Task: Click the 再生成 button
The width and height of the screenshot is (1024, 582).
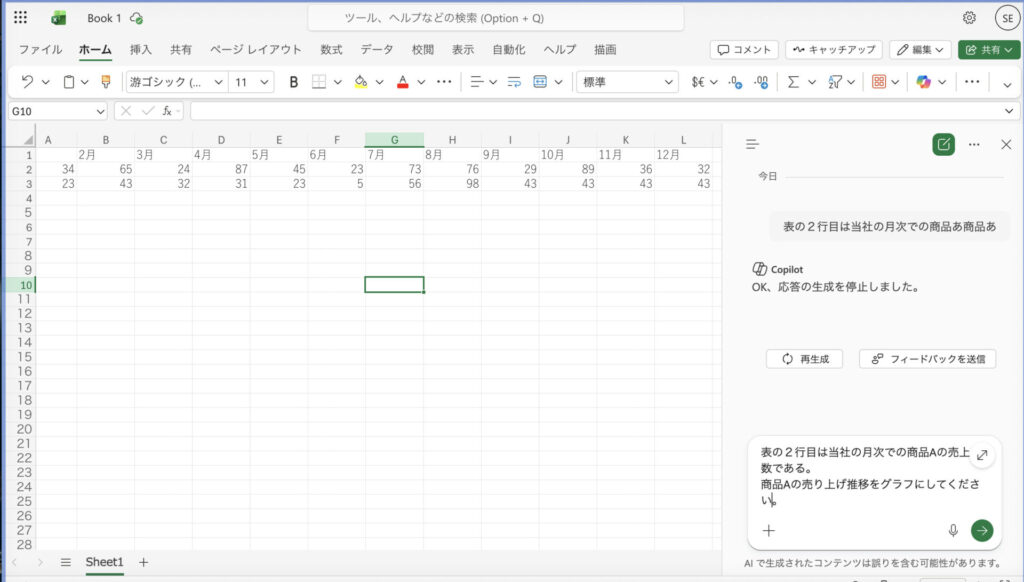Action: tap(804, 359)
